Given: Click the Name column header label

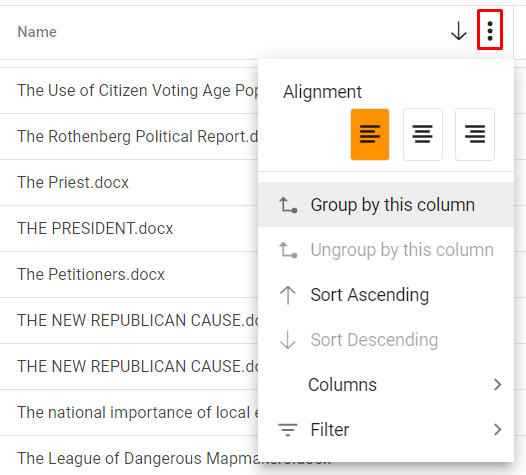Looking at the screenshot, I should coord(37,32).
